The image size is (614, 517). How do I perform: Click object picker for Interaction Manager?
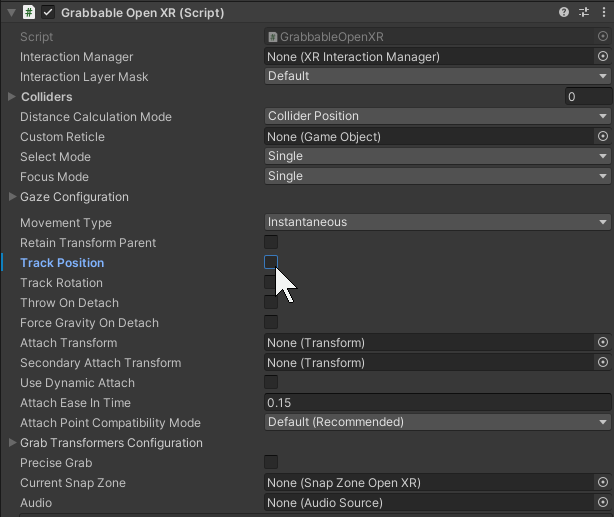[x=602, y=57]
